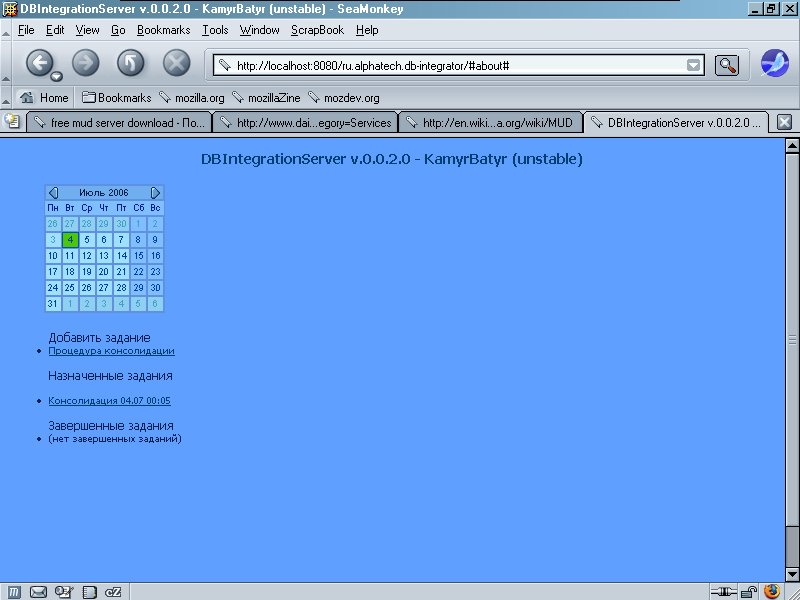This screenshot has height=600, width=800.
Task: Open the Bookmarks folder on personal toolbar
Action: (117, 97)
